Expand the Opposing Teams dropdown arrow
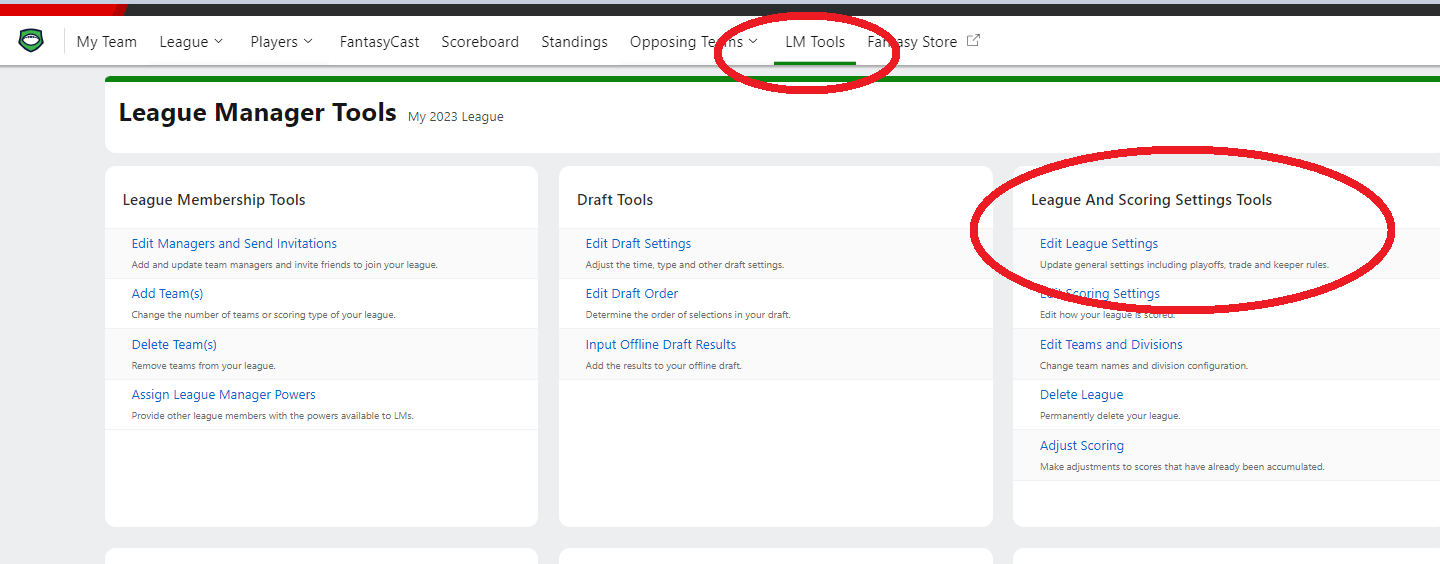This screenshot has width=1440, height=564. point(753,41)
